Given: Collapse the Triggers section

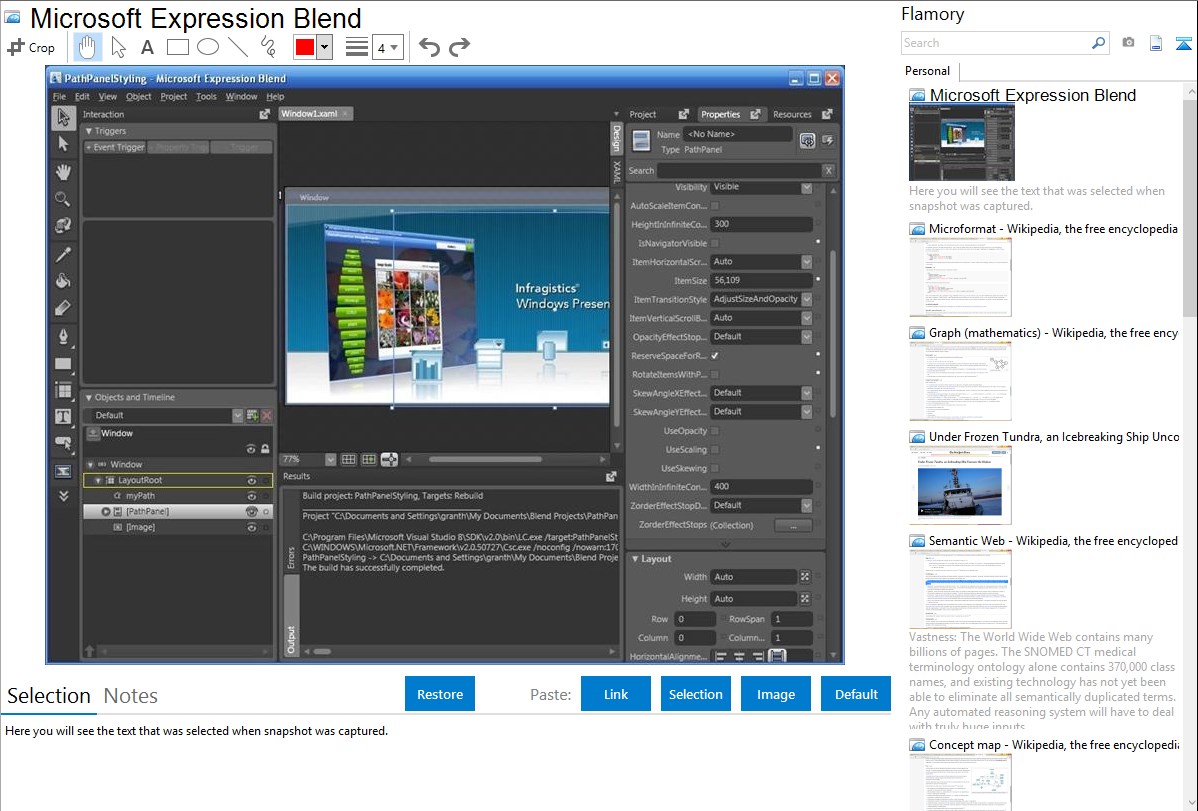Looking at the screenshot, I should 89,131.
